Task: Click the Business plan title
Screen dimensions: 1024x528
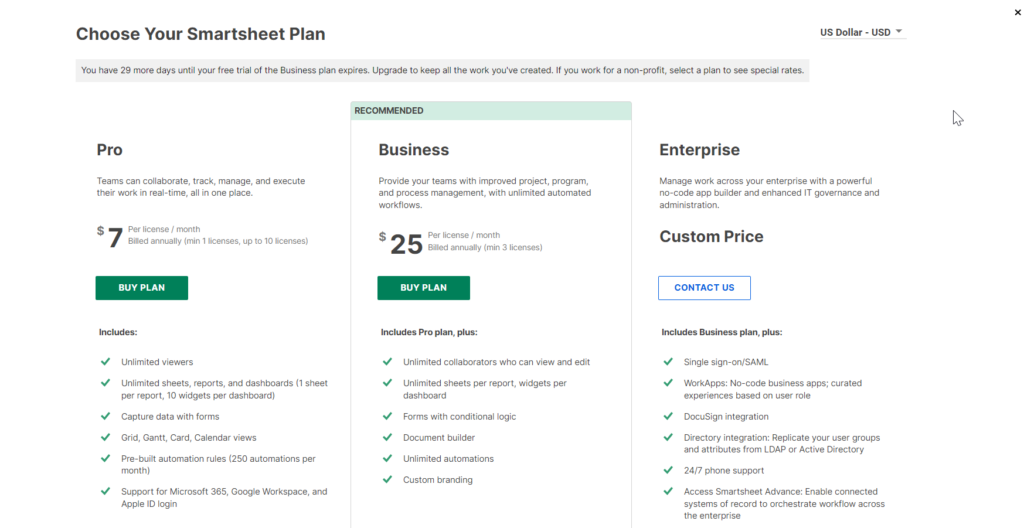Action: [x=413, y=150]
